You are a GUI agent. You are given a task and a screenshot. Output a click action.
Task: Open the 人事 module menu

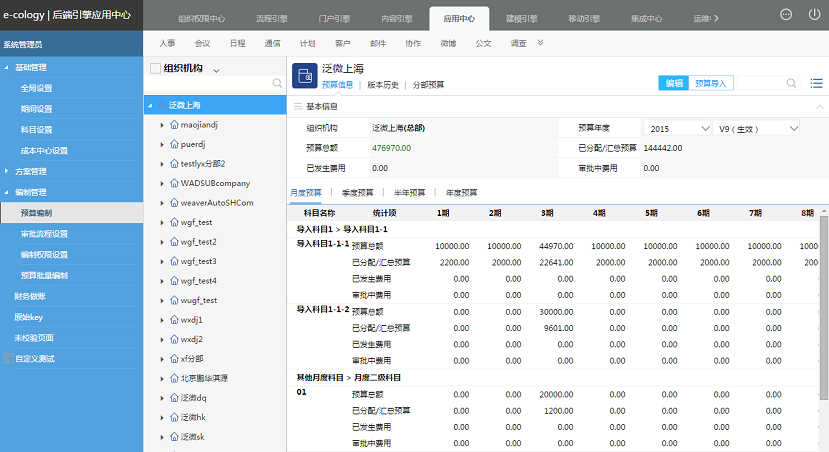[167, 43]
